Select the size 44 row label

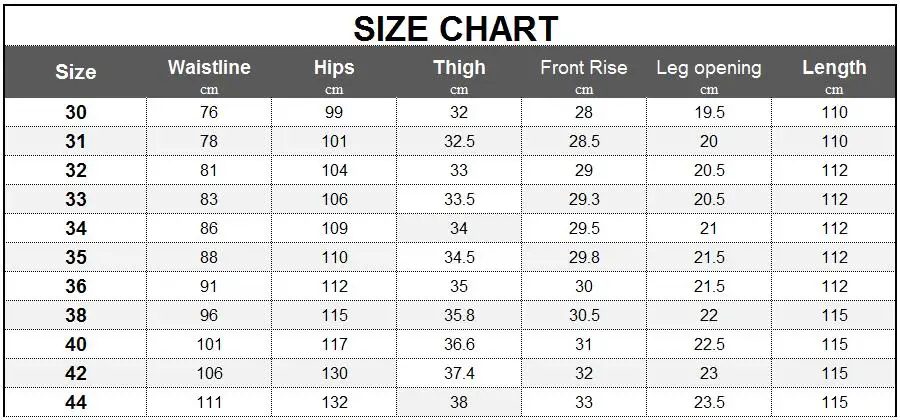[x=75, y=402]
